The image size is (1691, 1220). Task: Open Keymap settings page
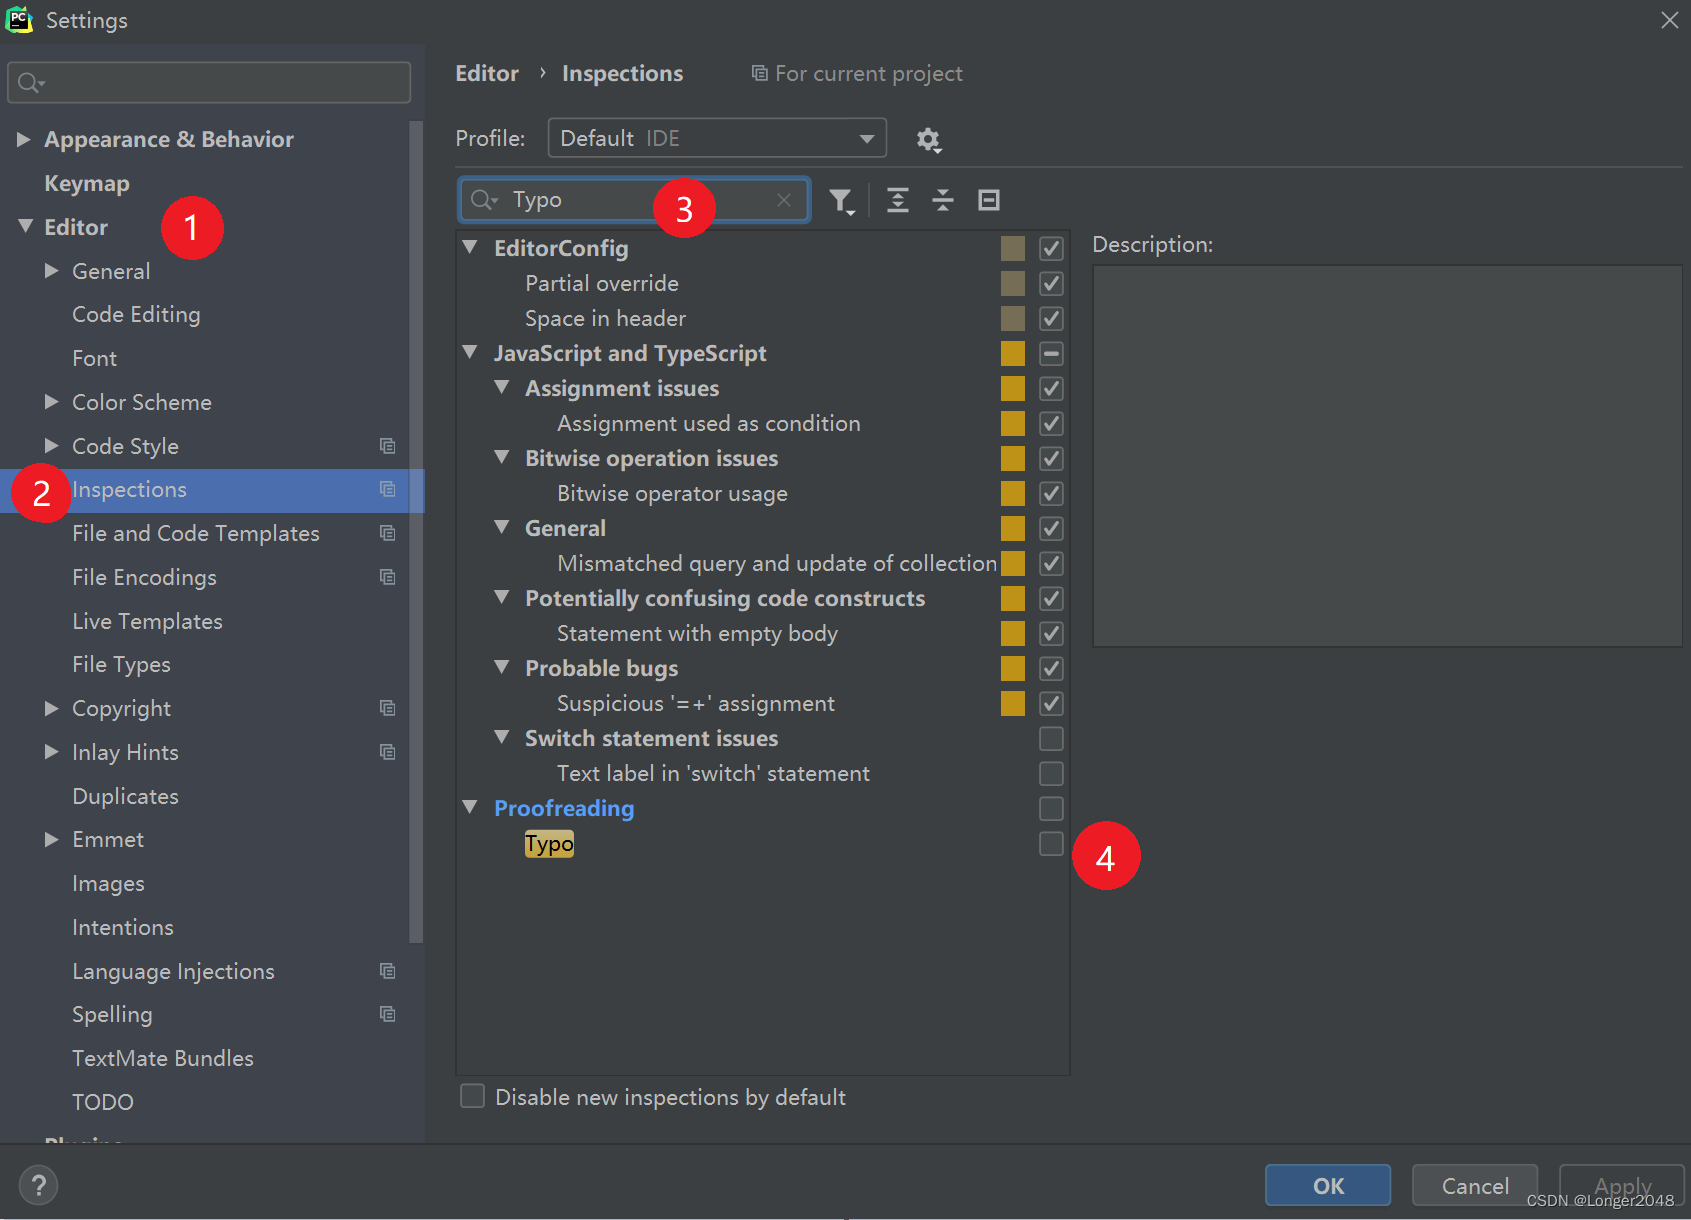[87, 183]
